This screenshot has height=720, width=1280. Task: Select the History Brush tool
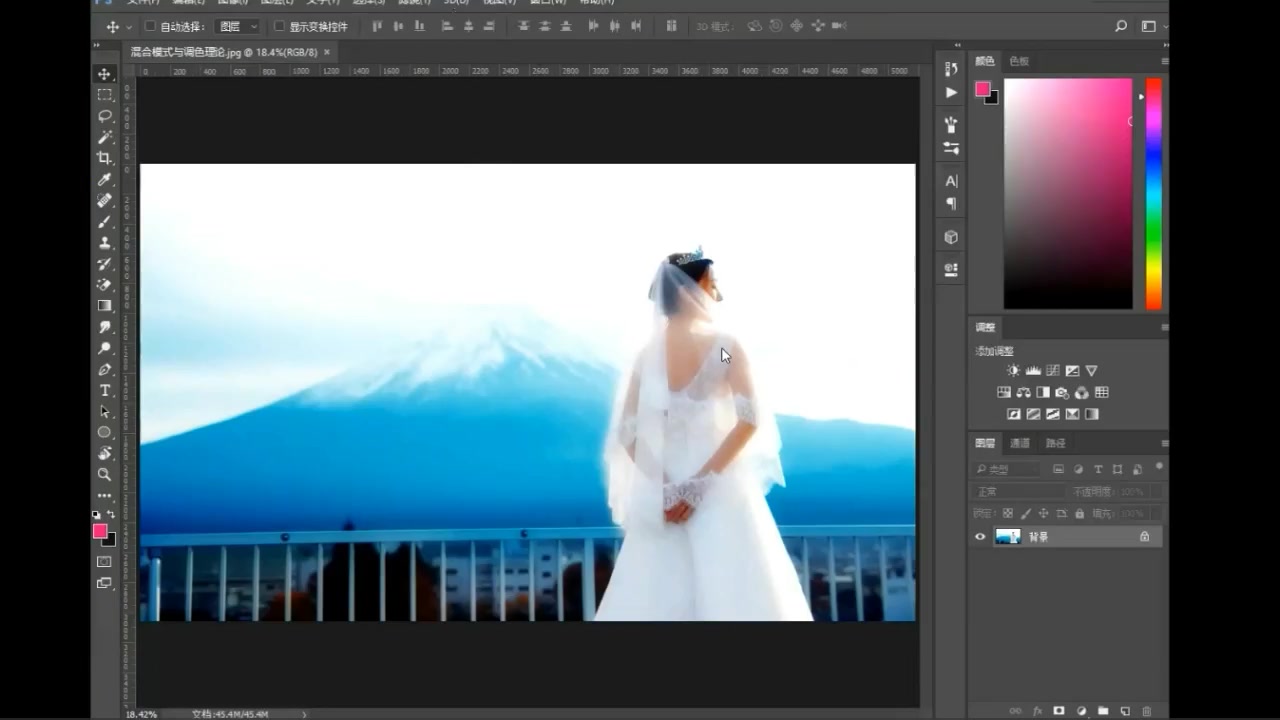[x=104, y=264]
